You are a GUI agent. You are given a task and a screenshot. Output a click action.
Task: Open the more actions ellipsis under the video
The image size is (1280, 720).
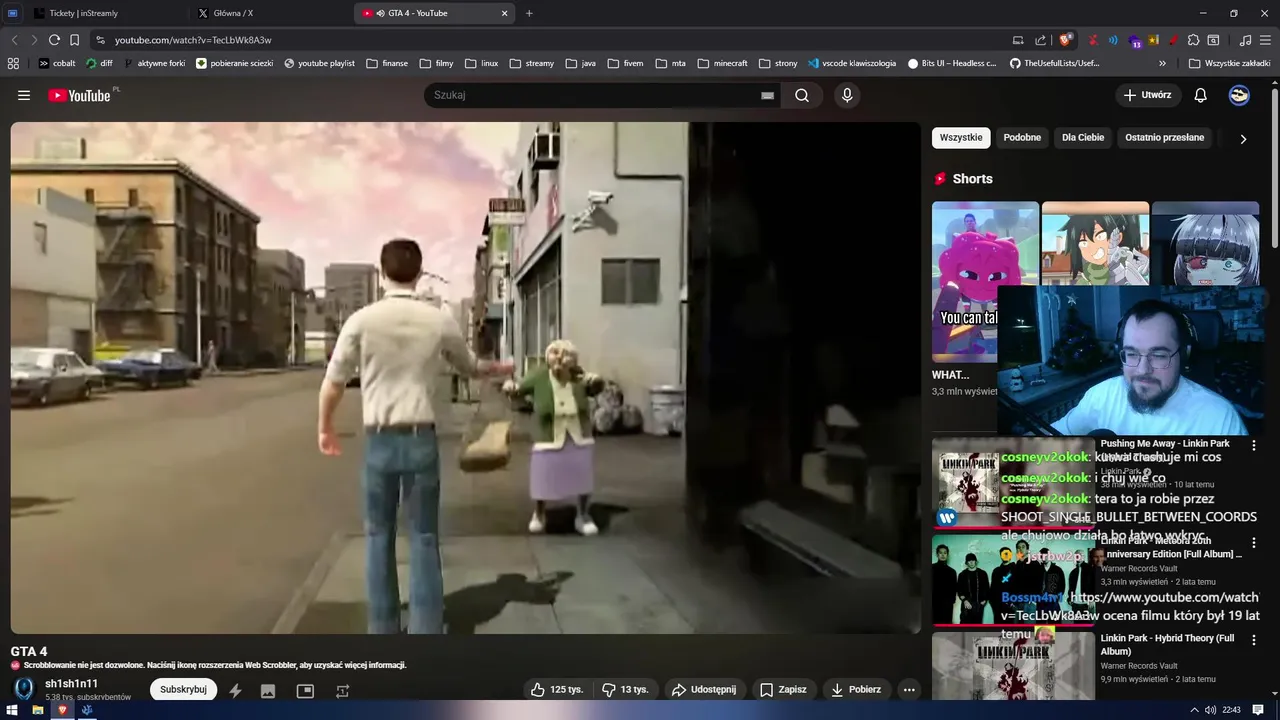[x=908, y=689]
